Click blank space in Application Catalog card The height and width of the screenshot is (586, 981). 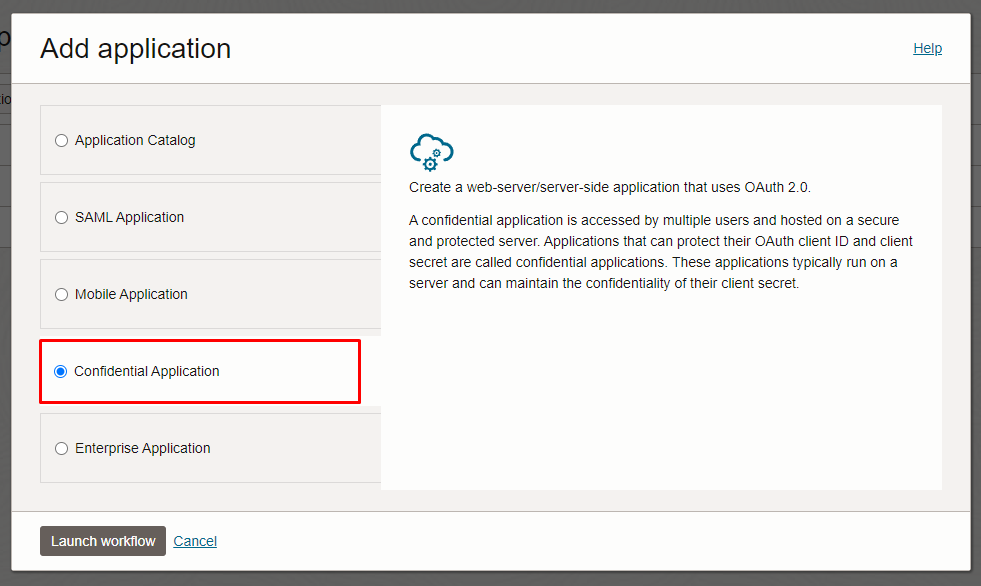(288, 140)
